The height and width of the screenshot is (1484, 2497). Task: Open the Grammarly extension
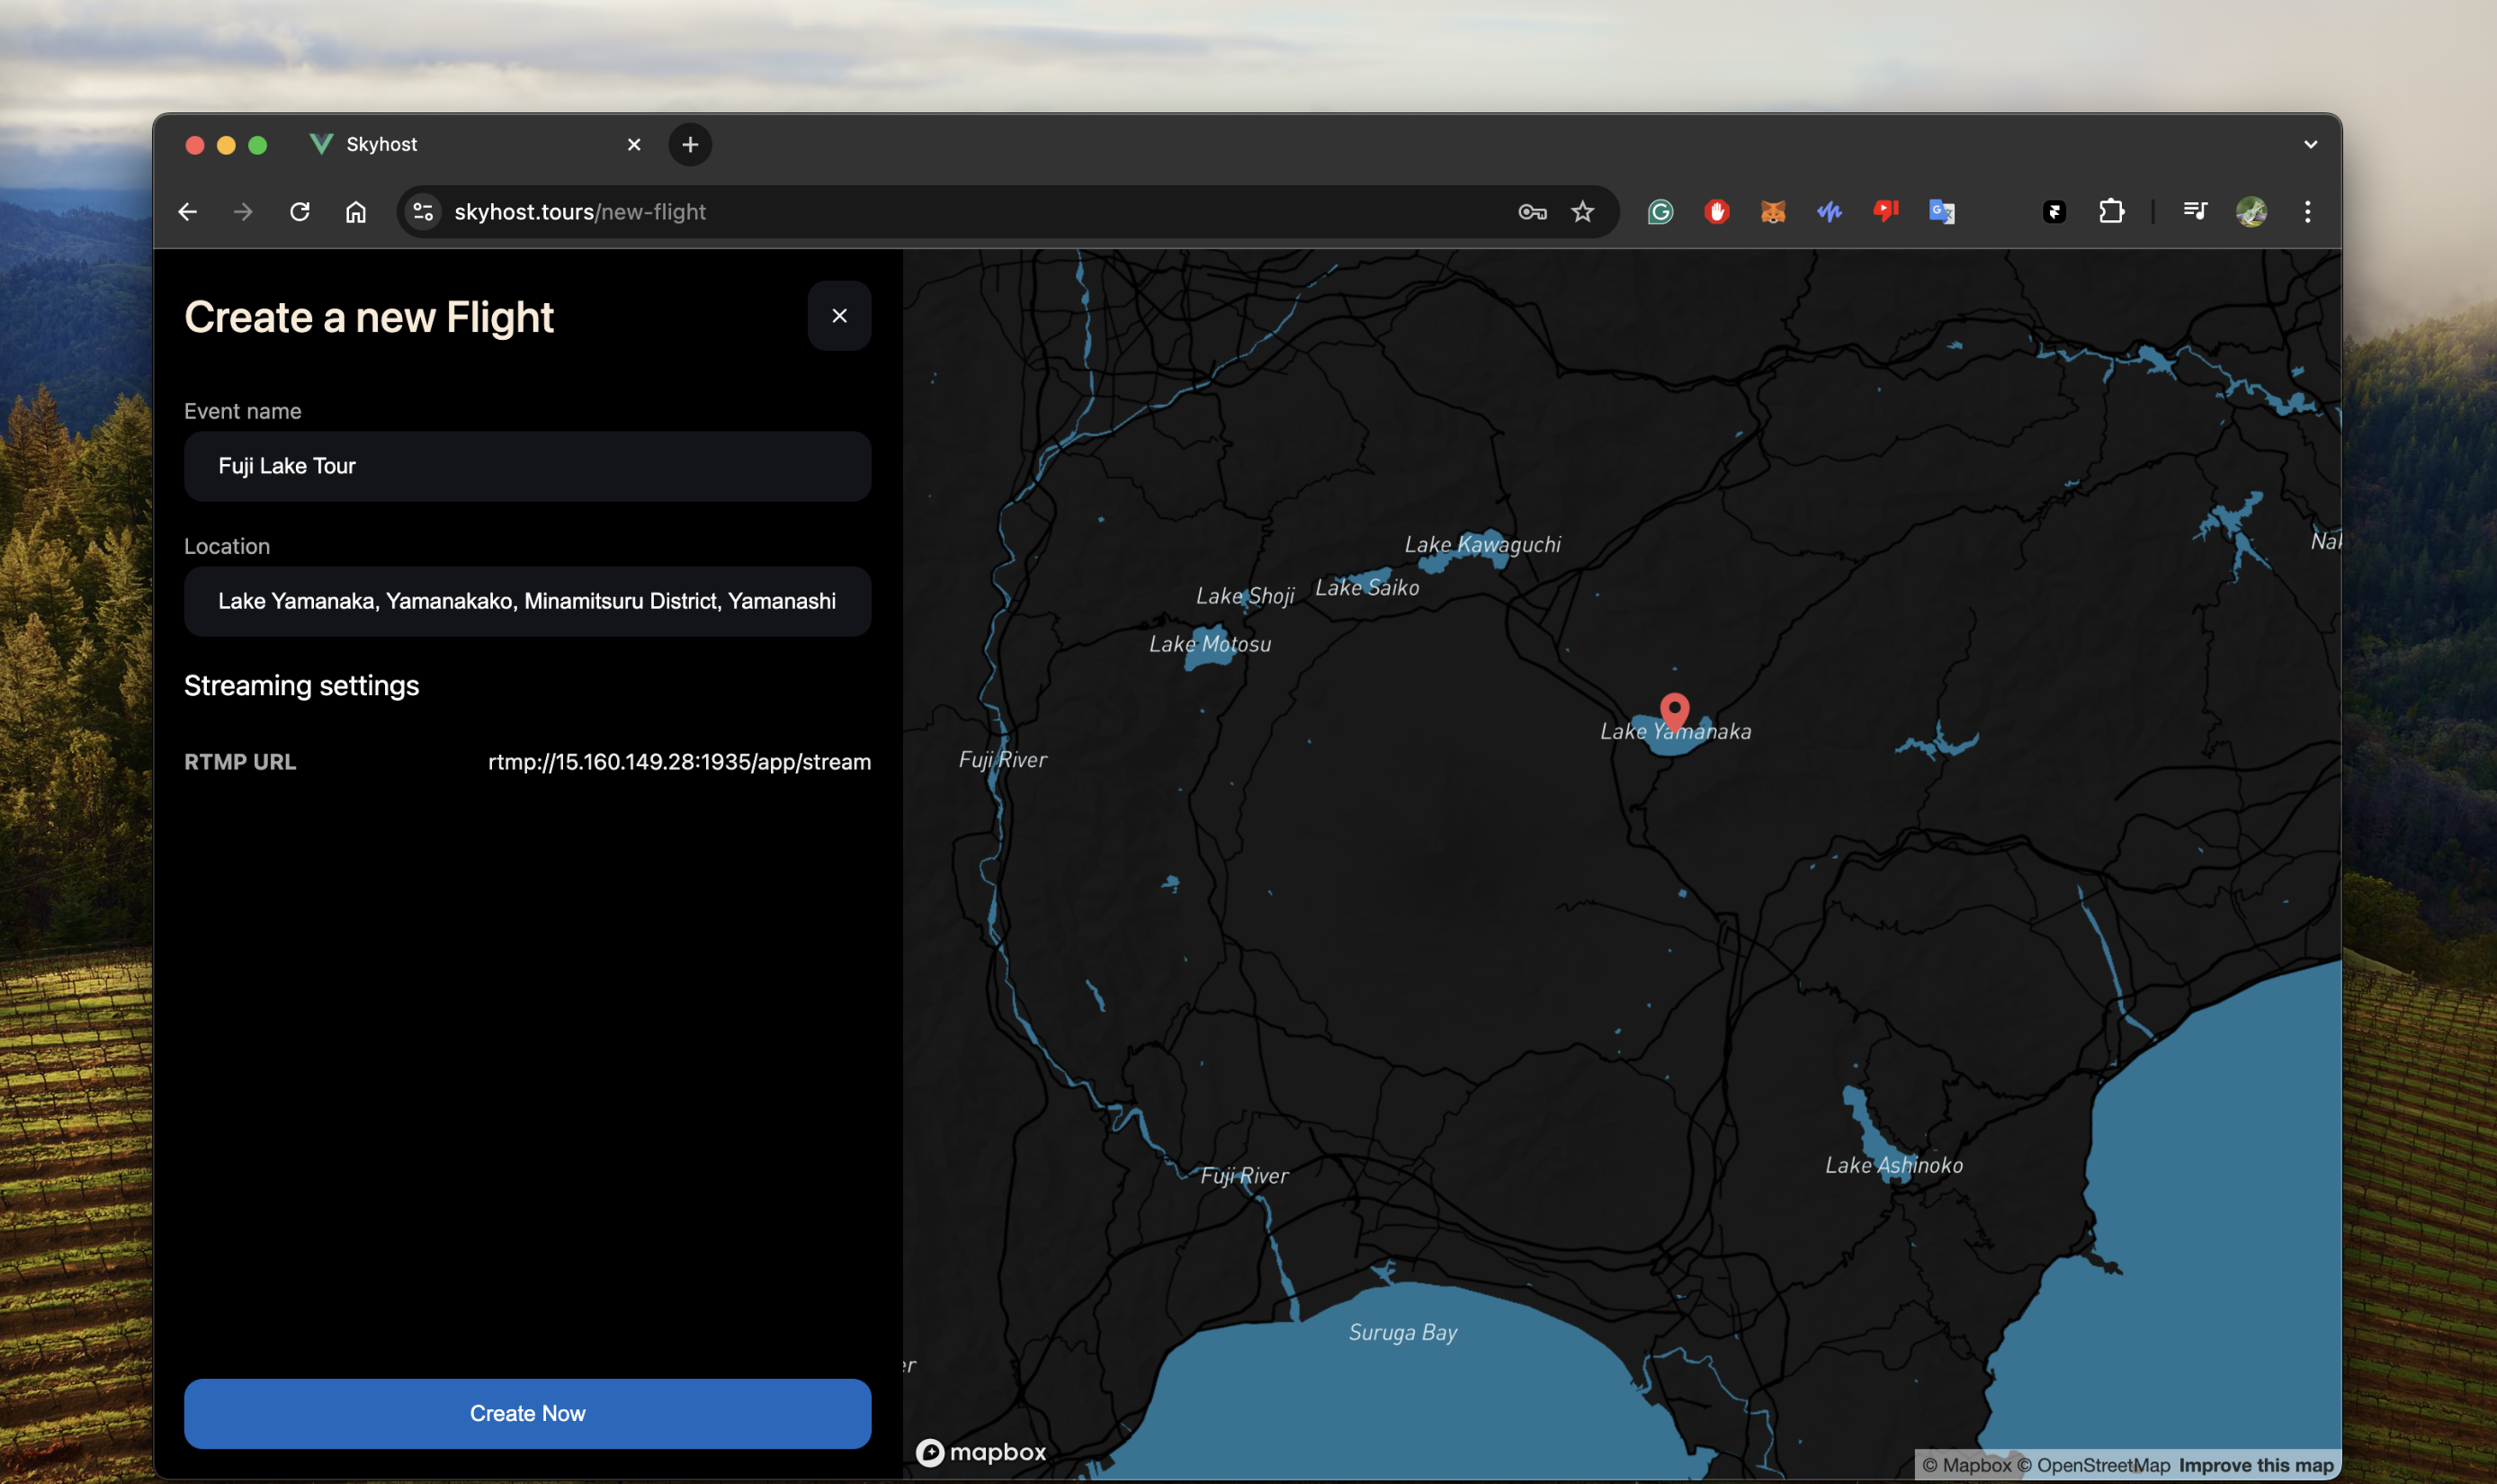coord(1660,212)
